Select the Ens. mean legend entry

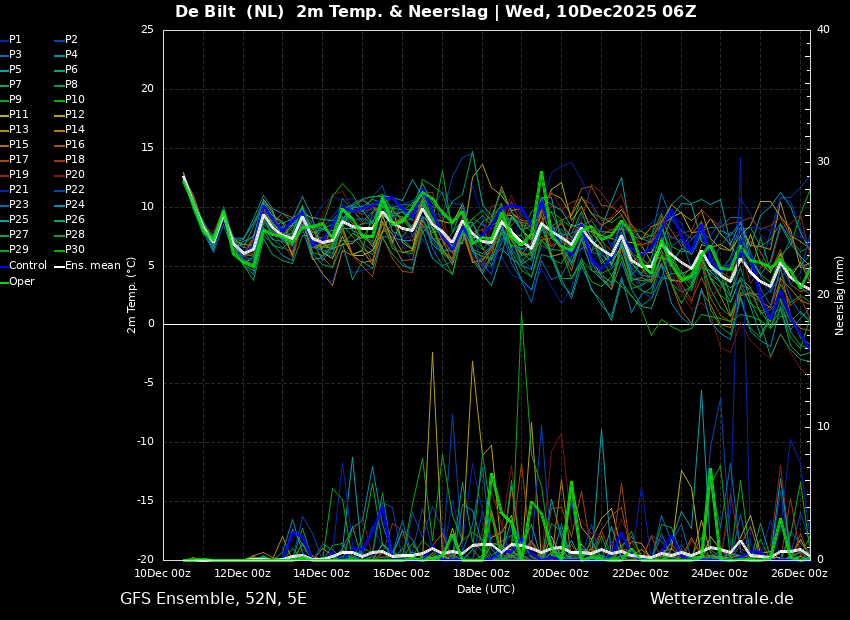point(87,266)
